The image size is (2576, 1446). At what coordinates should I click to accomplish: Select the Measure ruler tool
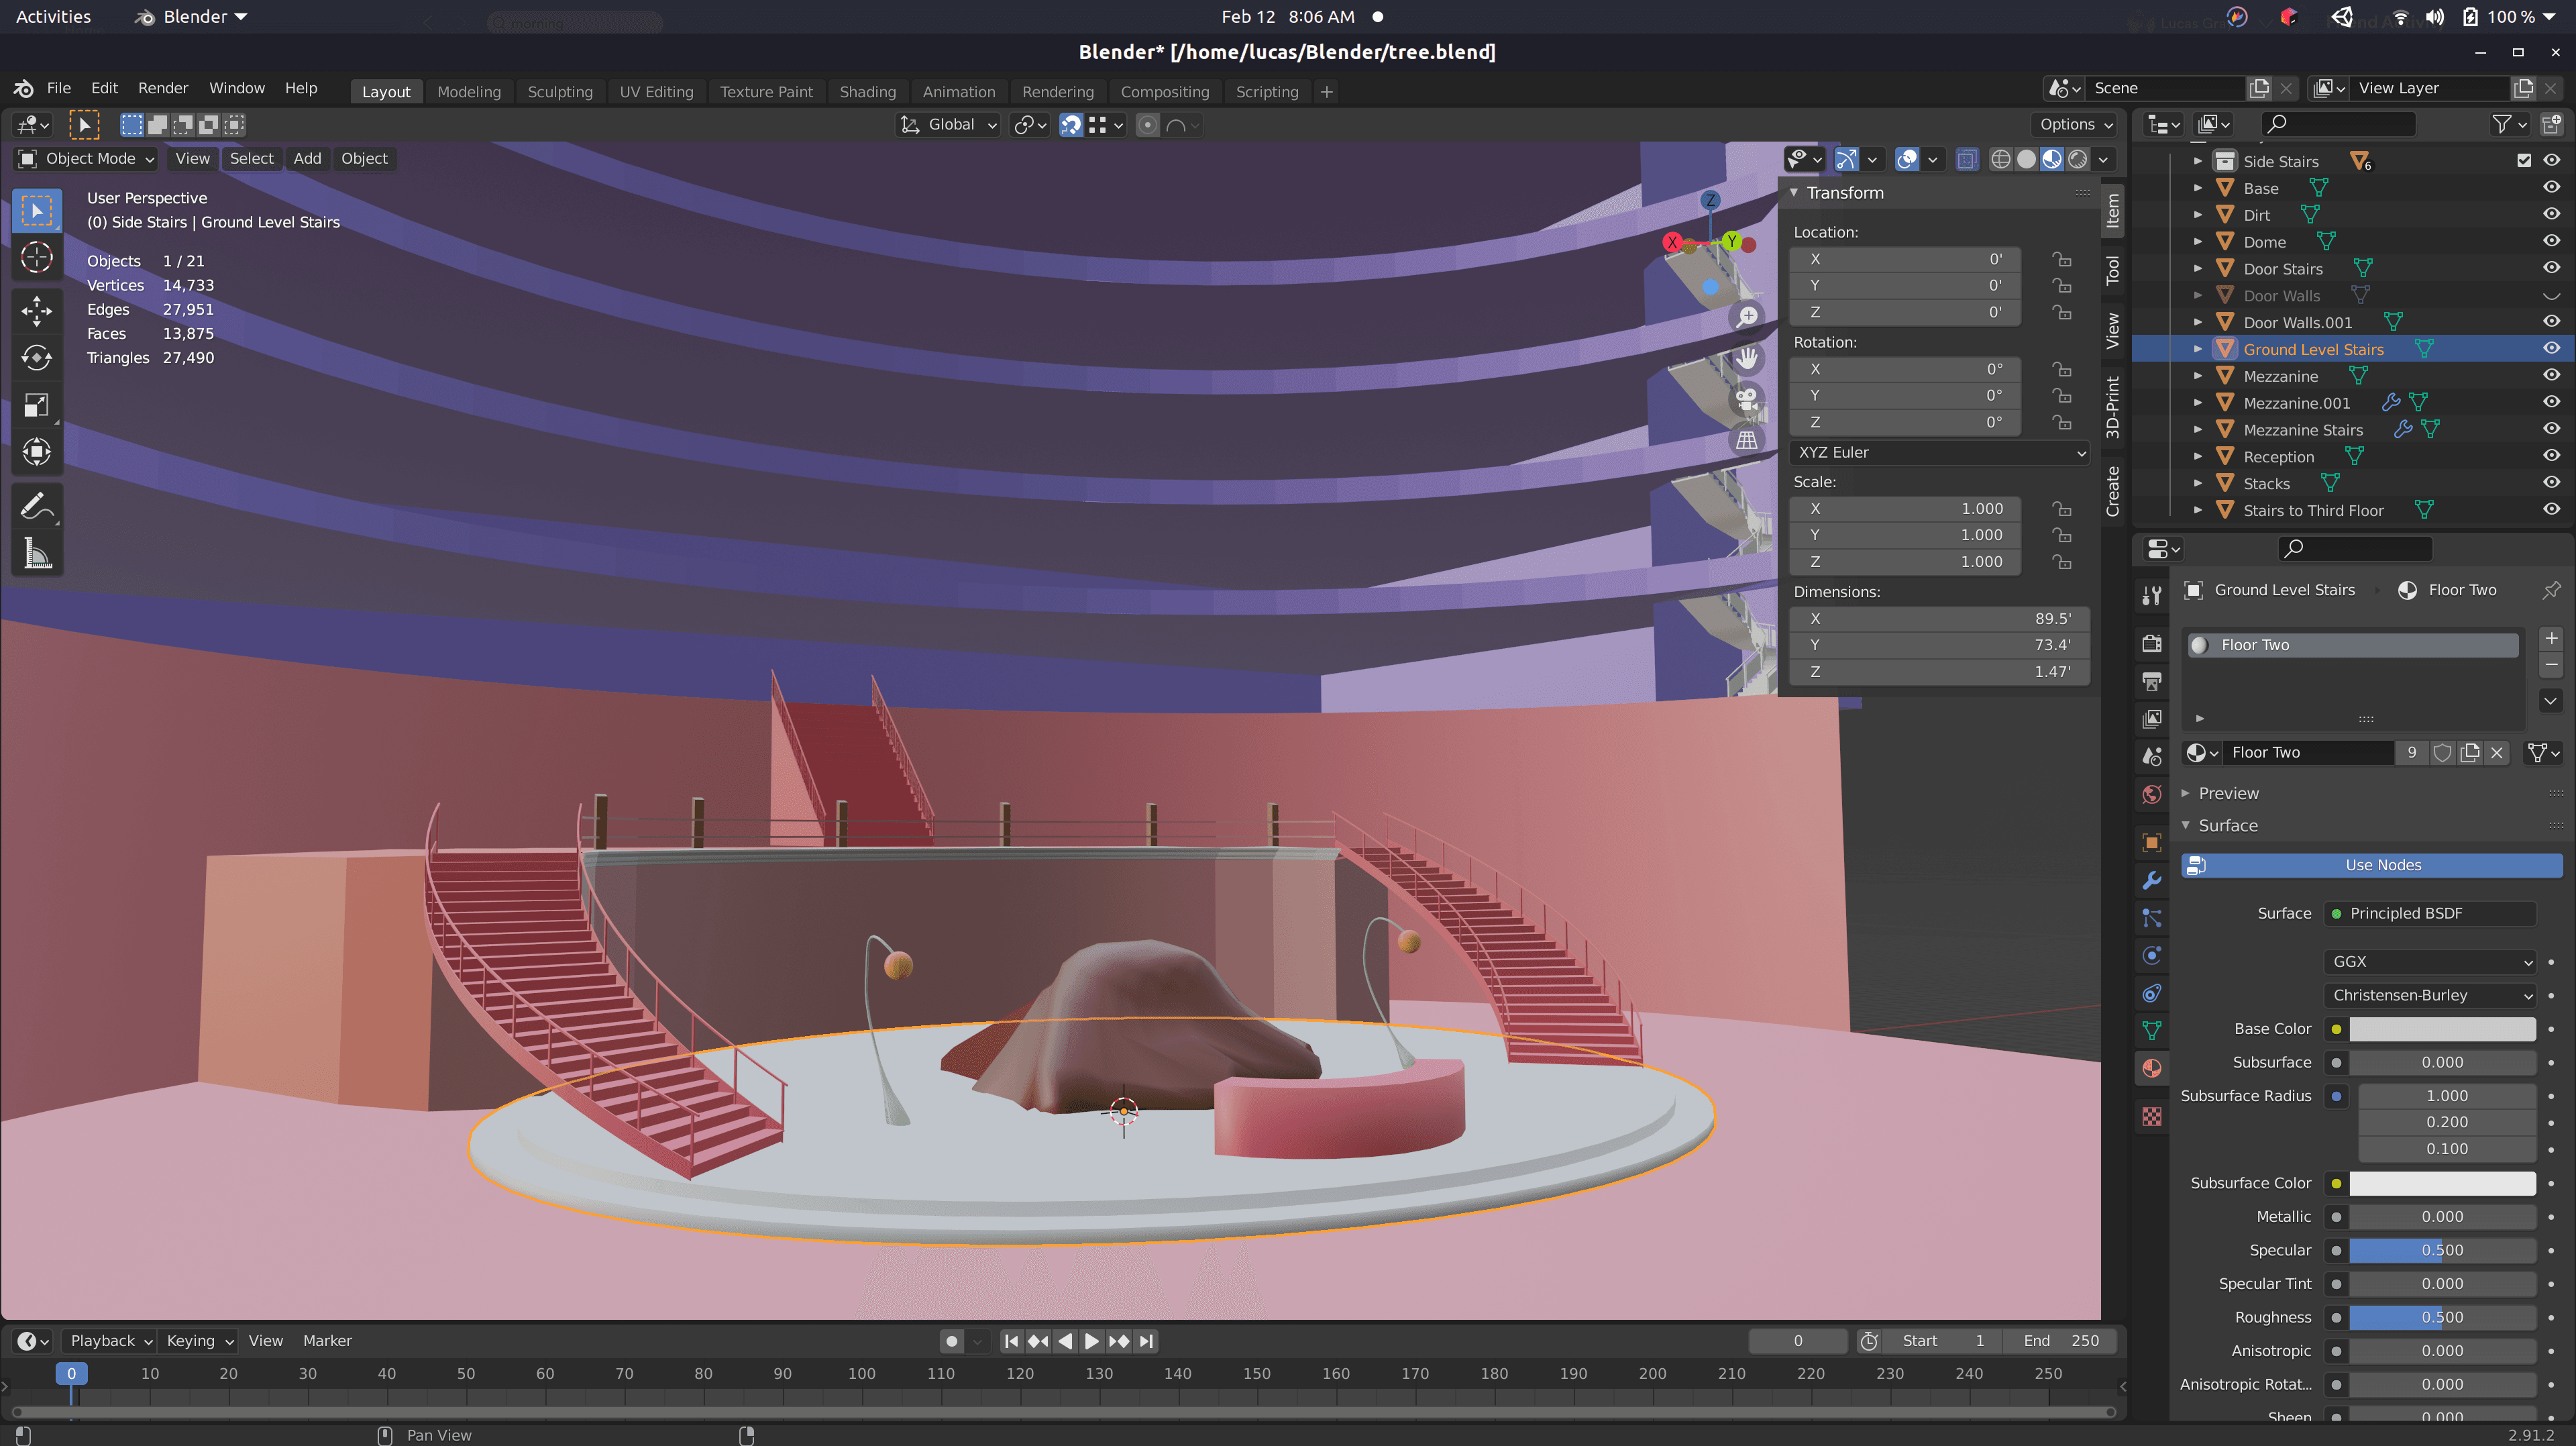[x=37, y=553]
